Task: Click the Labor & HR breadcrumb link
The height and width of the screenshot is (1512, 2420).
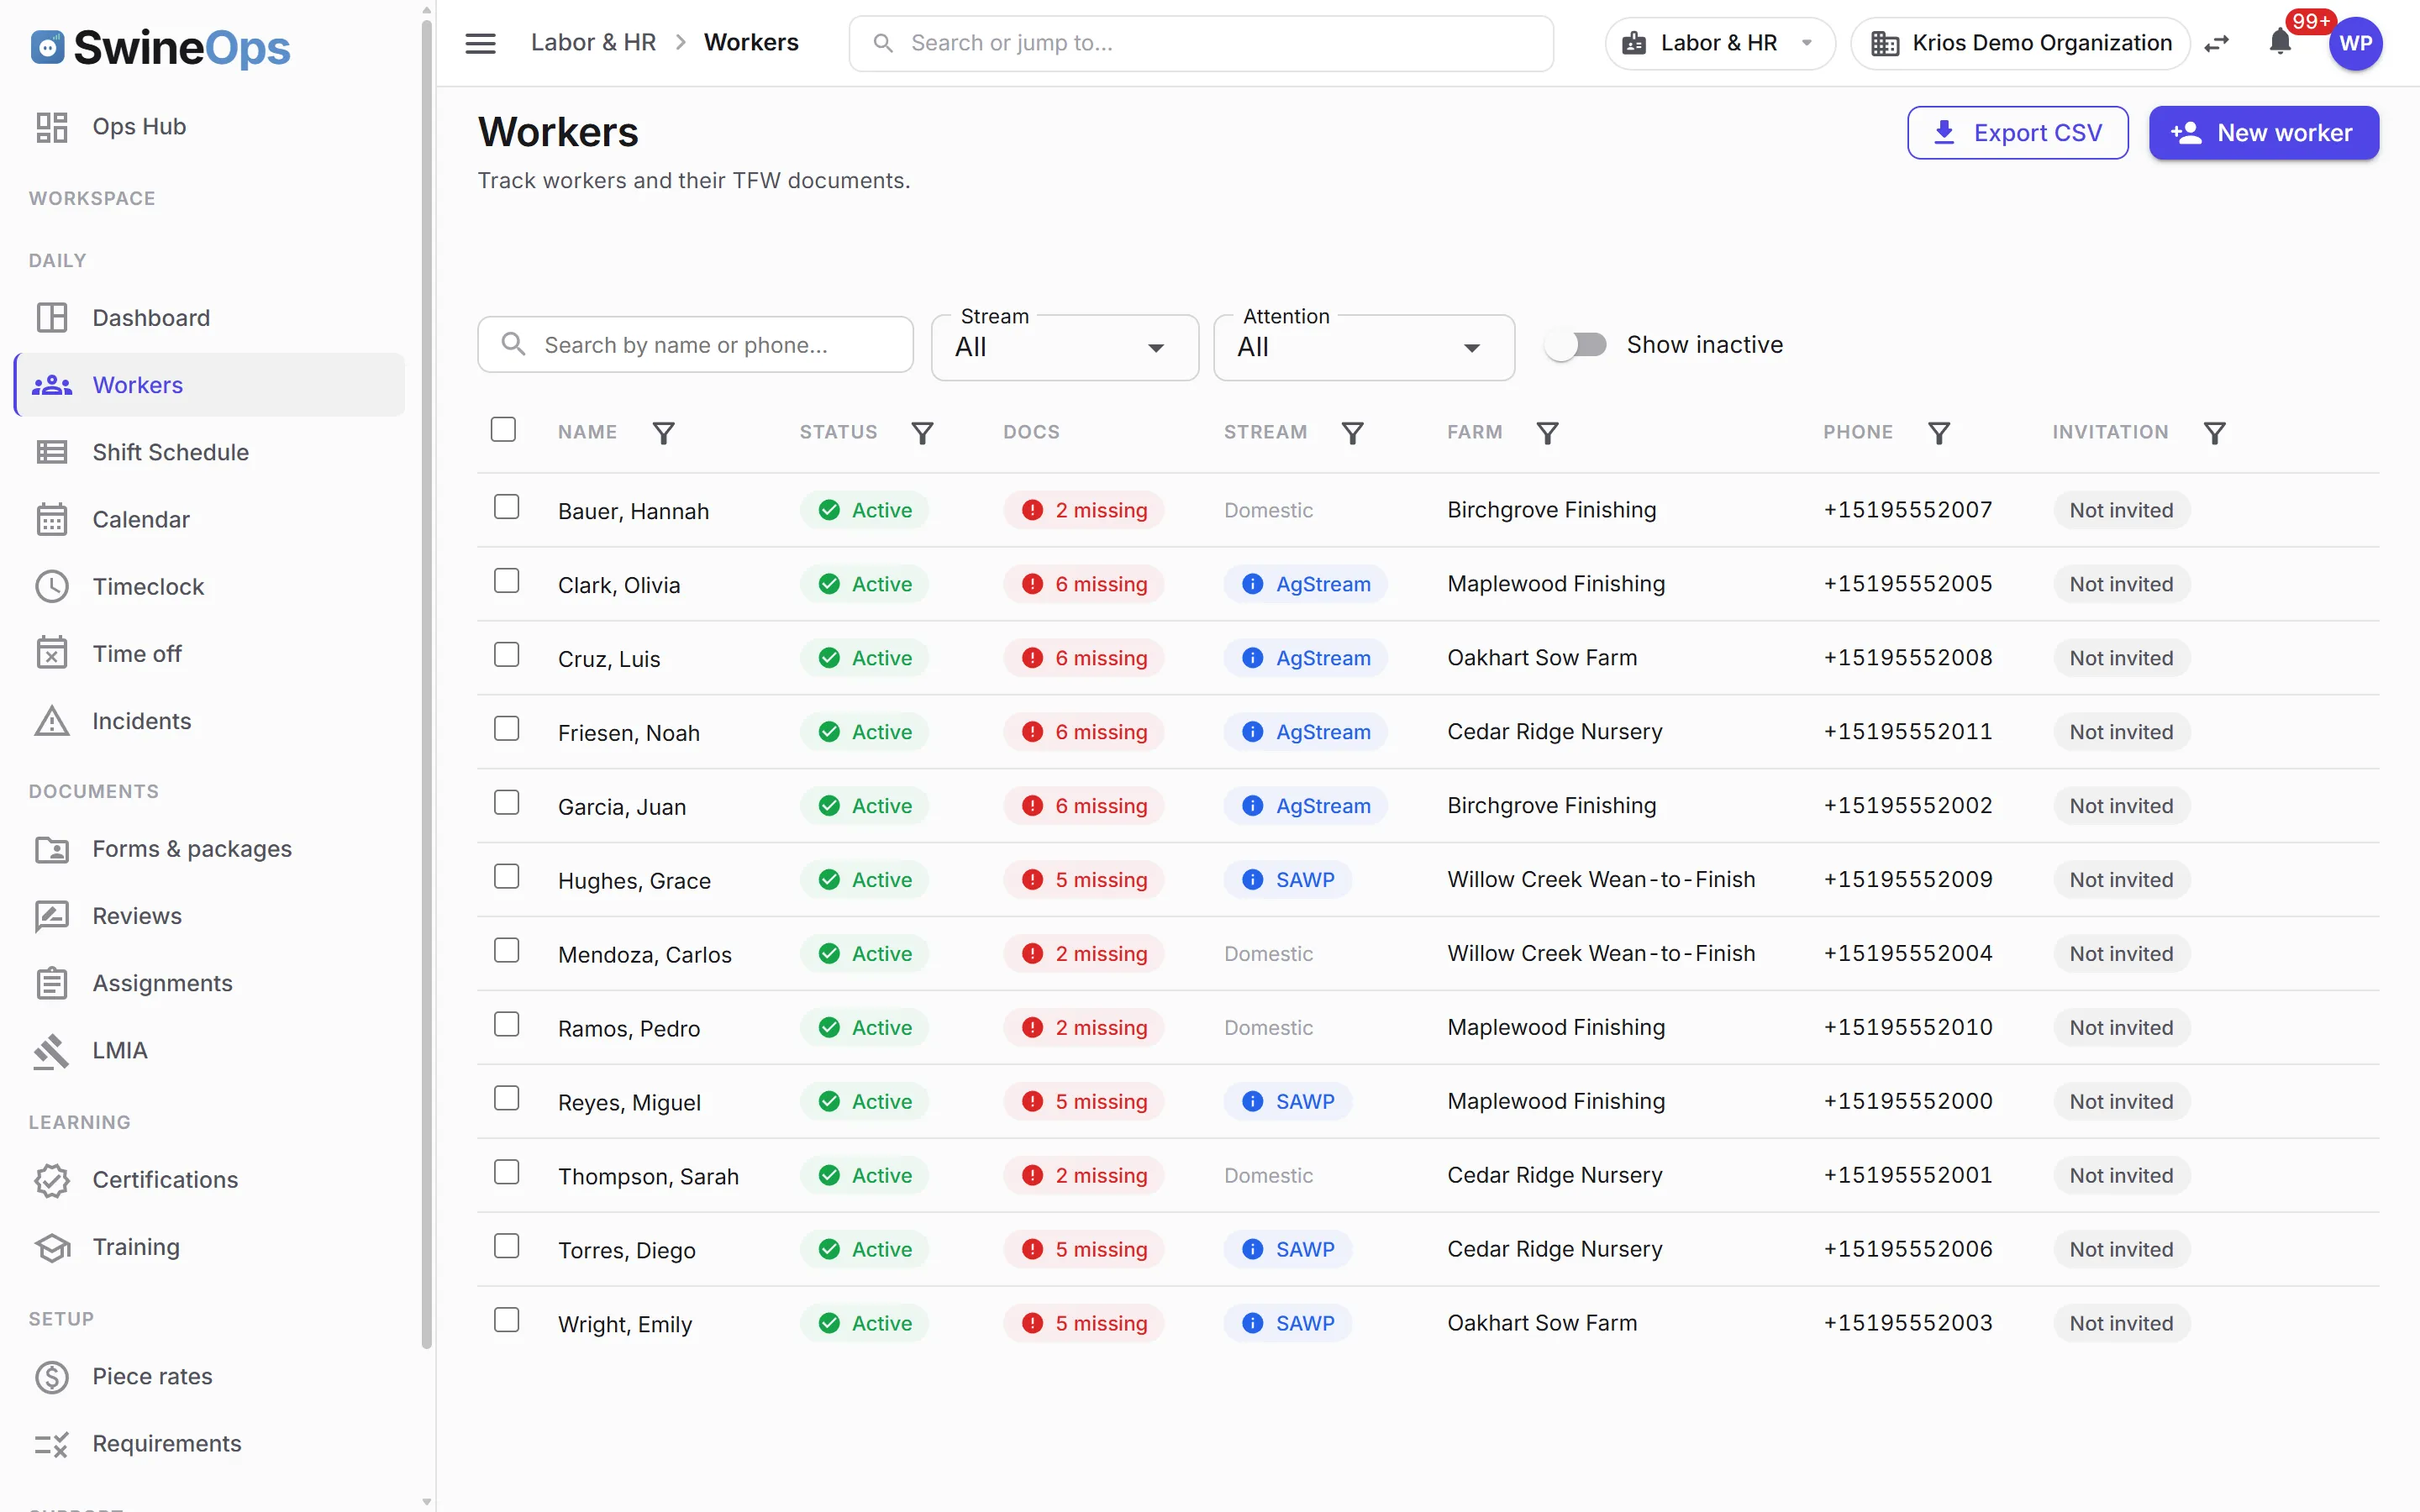Action: 593,43
